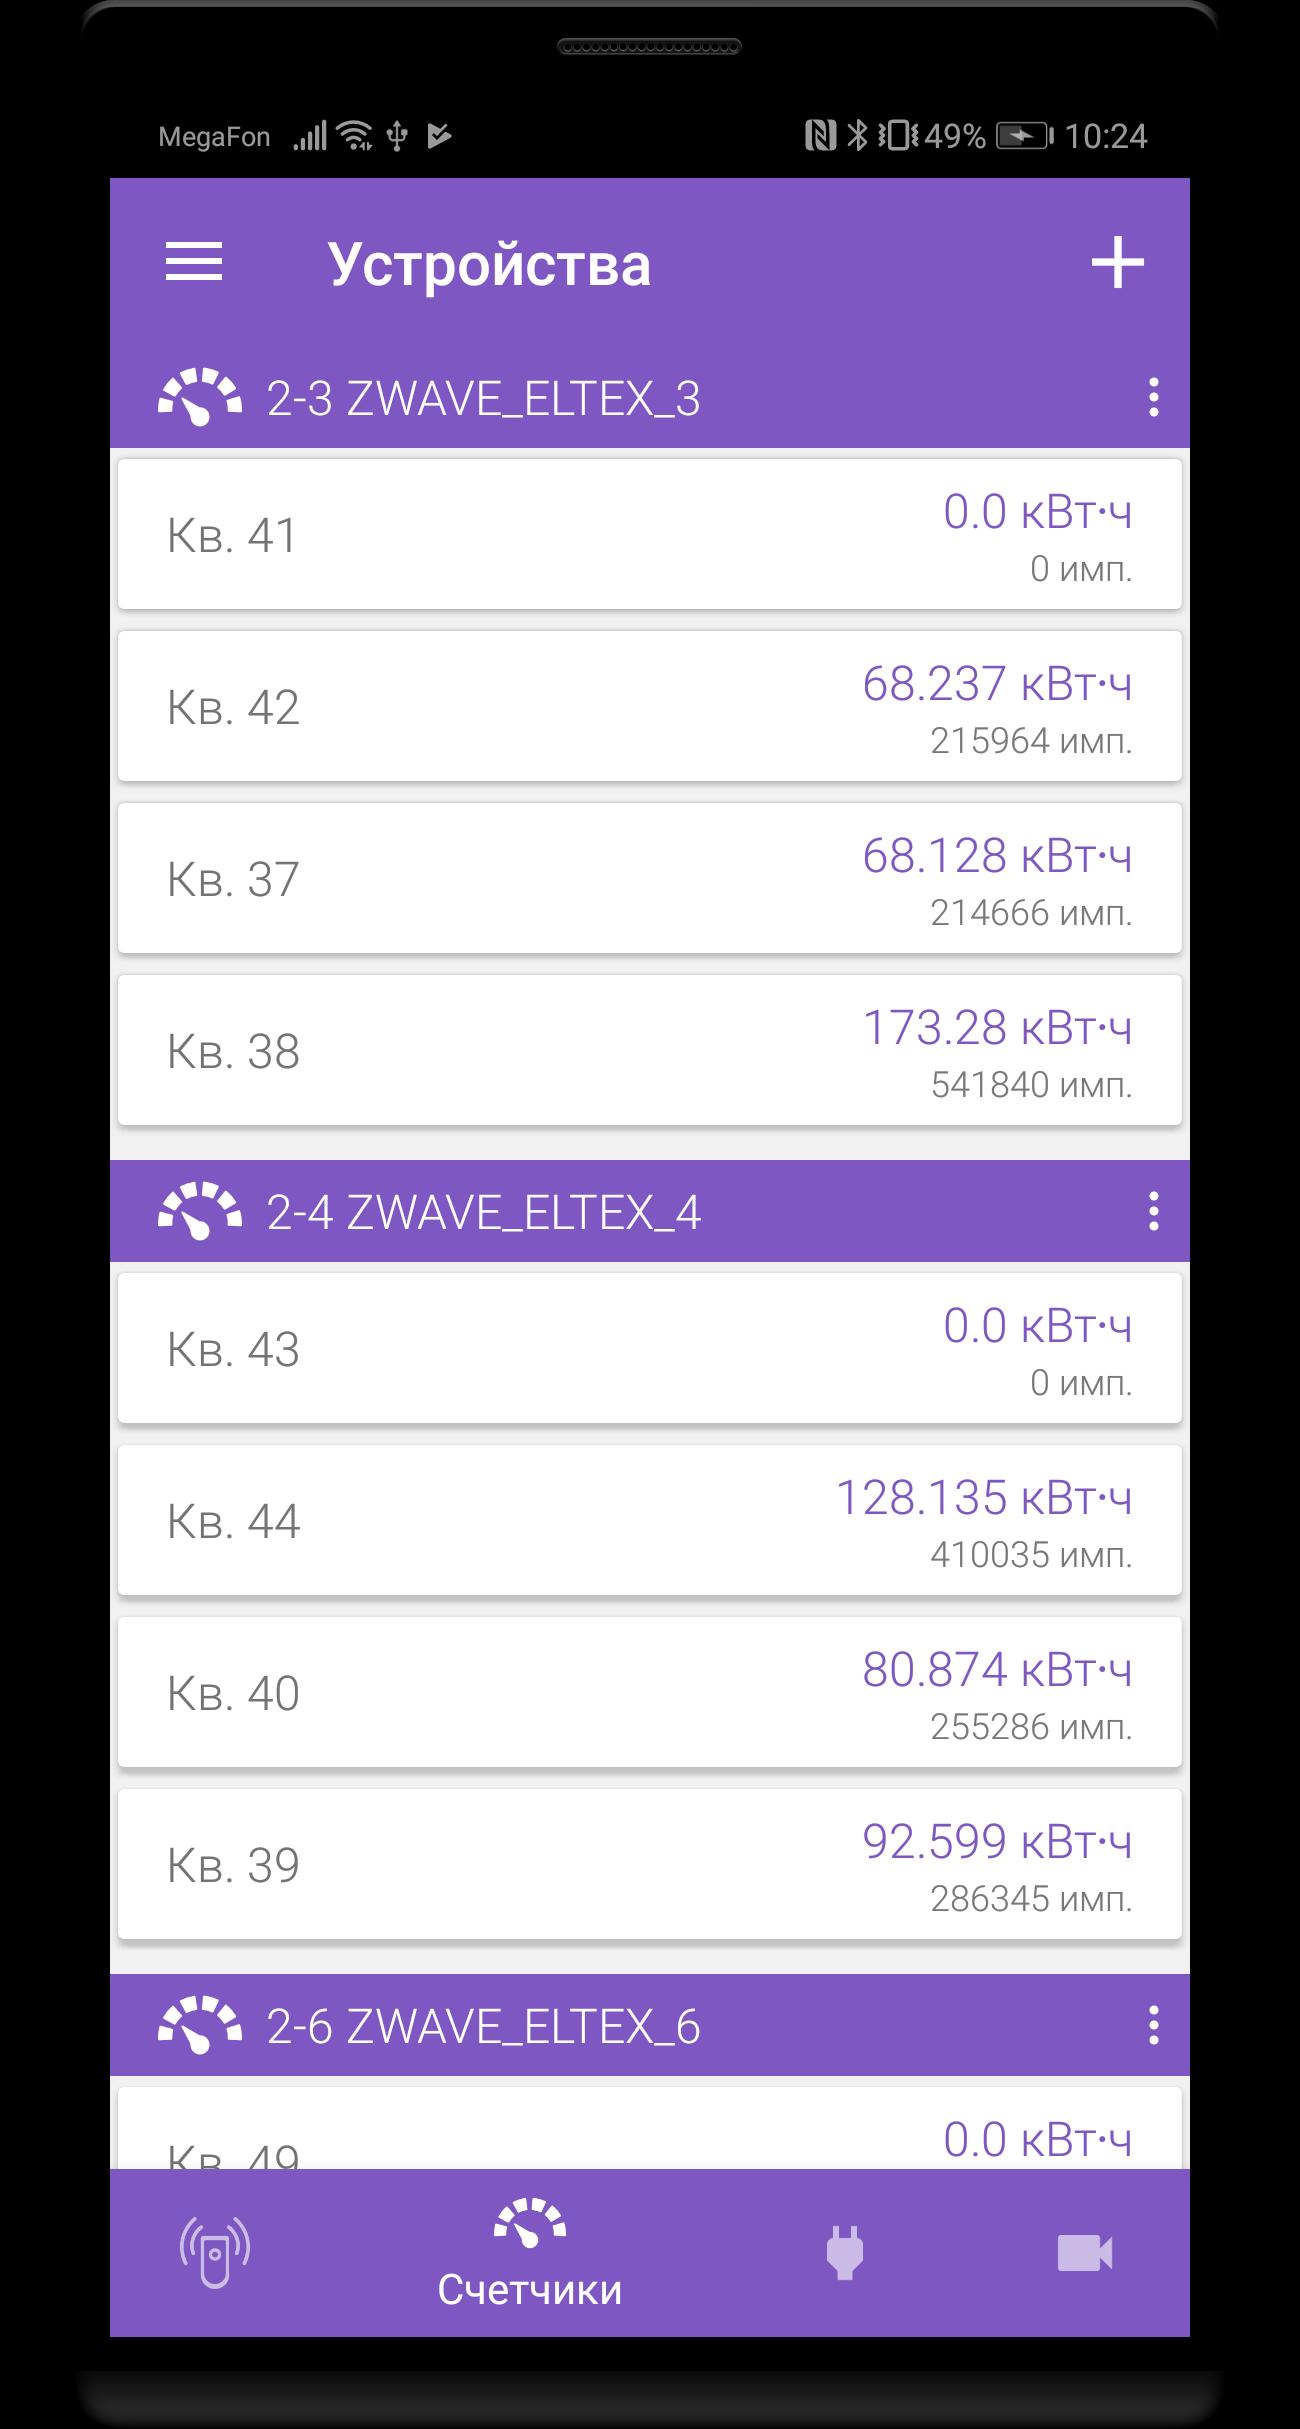Switch to the video camera tab
Screen dimensions: 1300x2429
coord(1085,2253)
